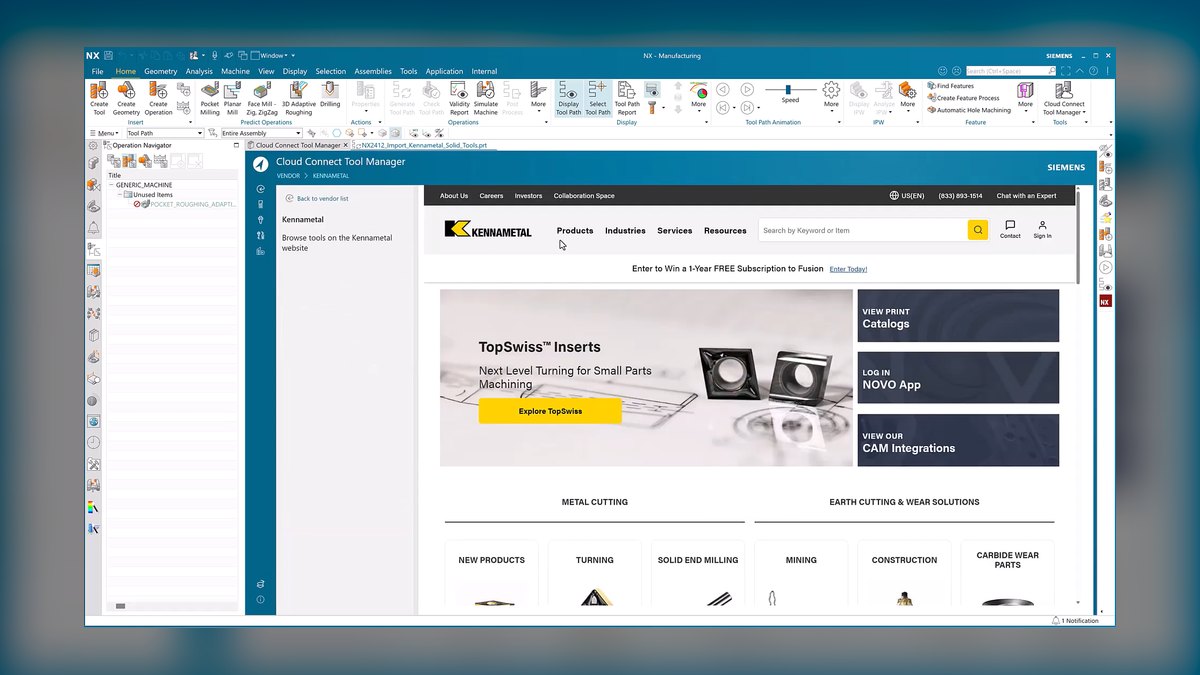Toggle Display Tool Path
The width and height of the screenshot is (1200, 675).
click(568, 98)
